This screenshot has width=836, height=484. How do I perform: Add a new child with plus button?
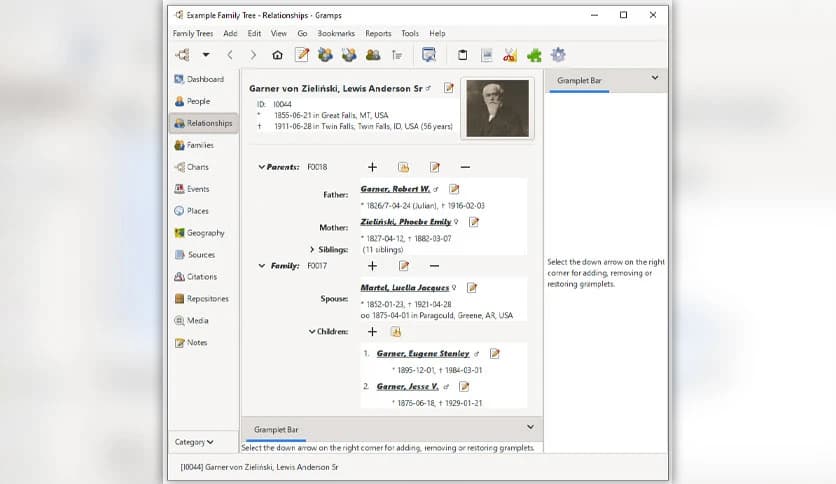(x=372, y=332)
